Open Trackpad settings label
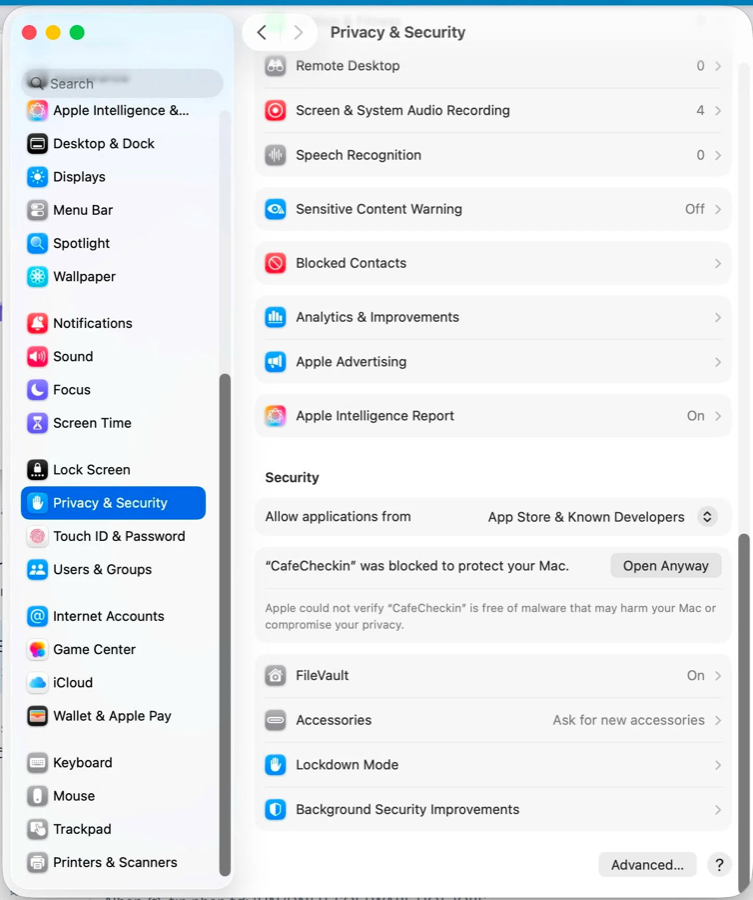Image resolution: width=753 pixels, height=900 pixels. tap(82, 829)
